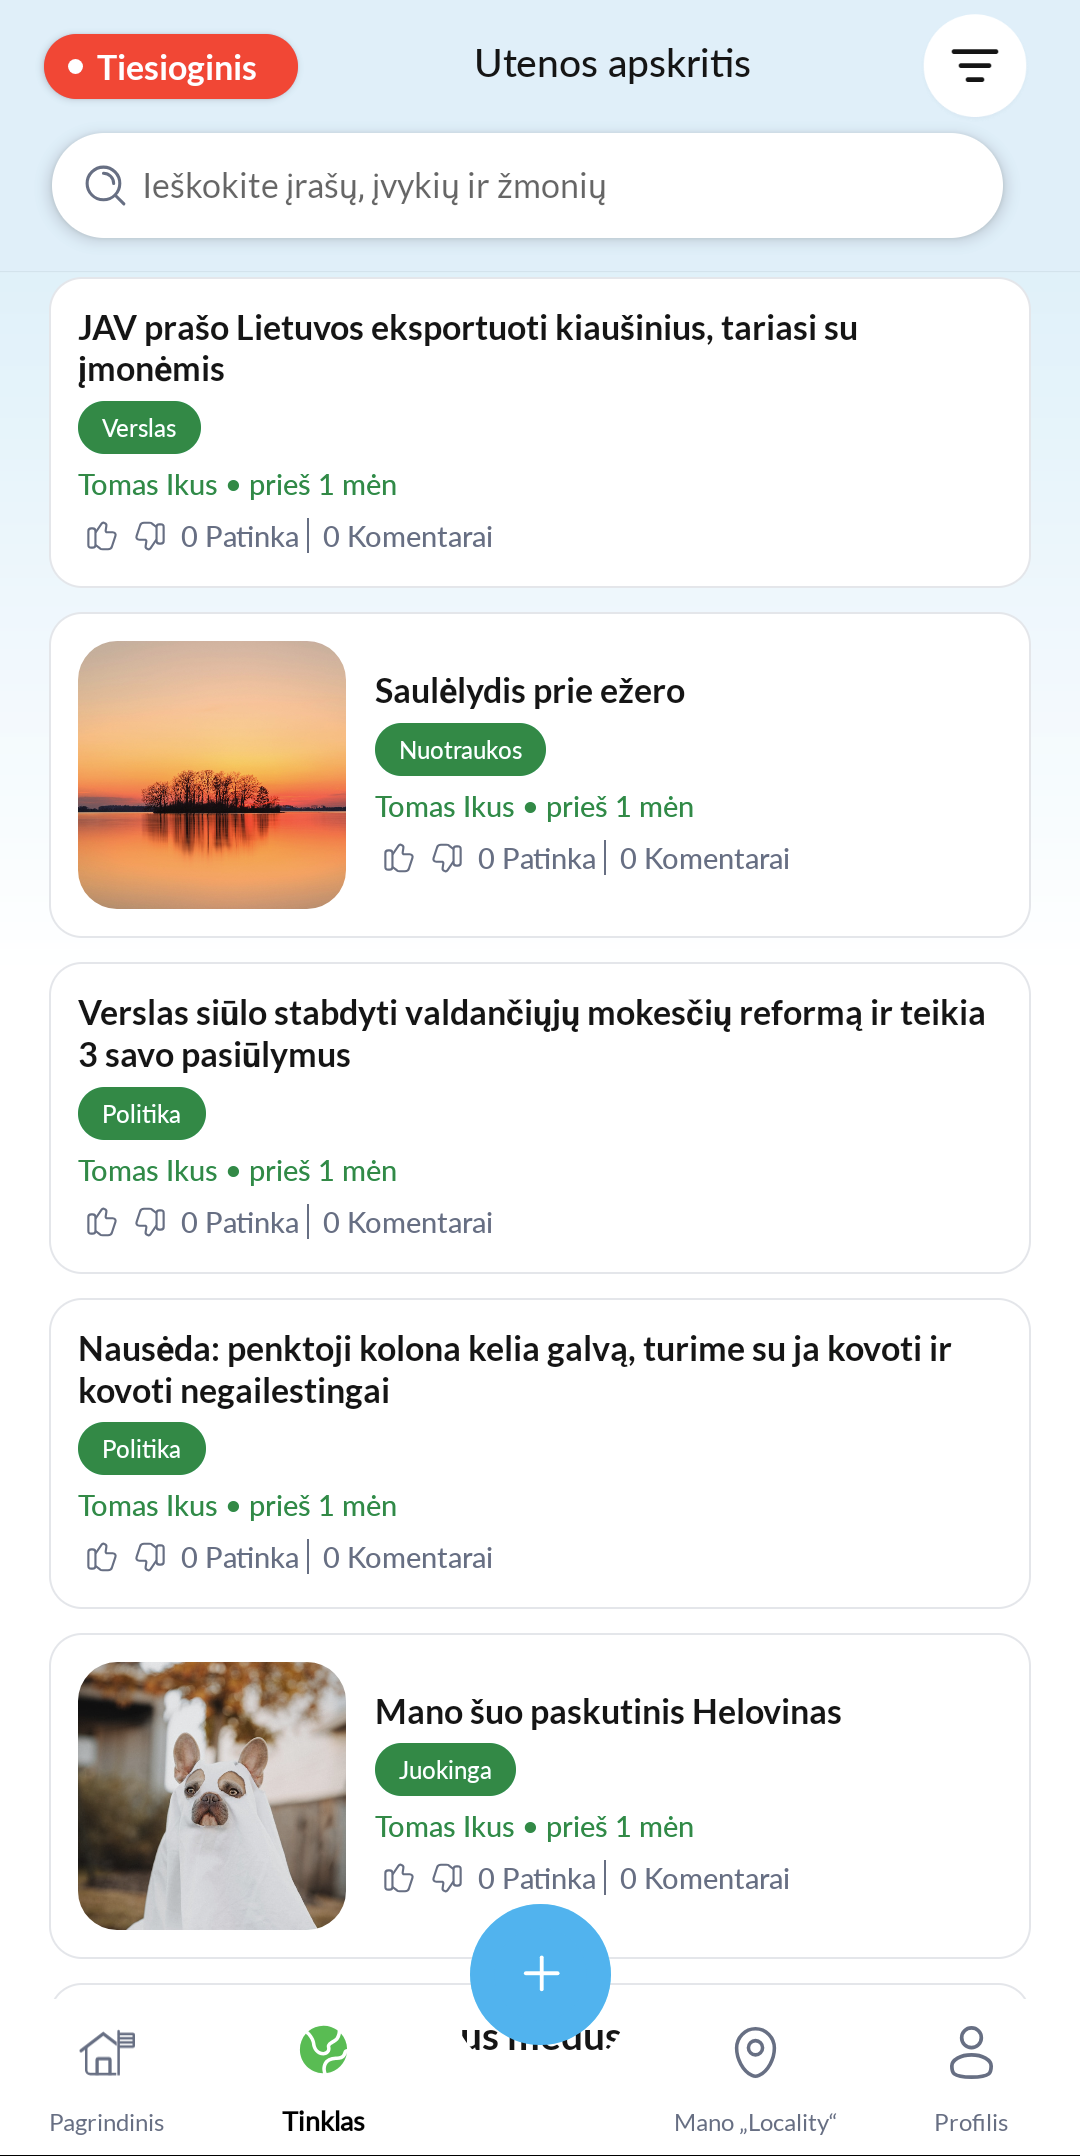Go to the Pagrindinis tab

[106, 2076]
